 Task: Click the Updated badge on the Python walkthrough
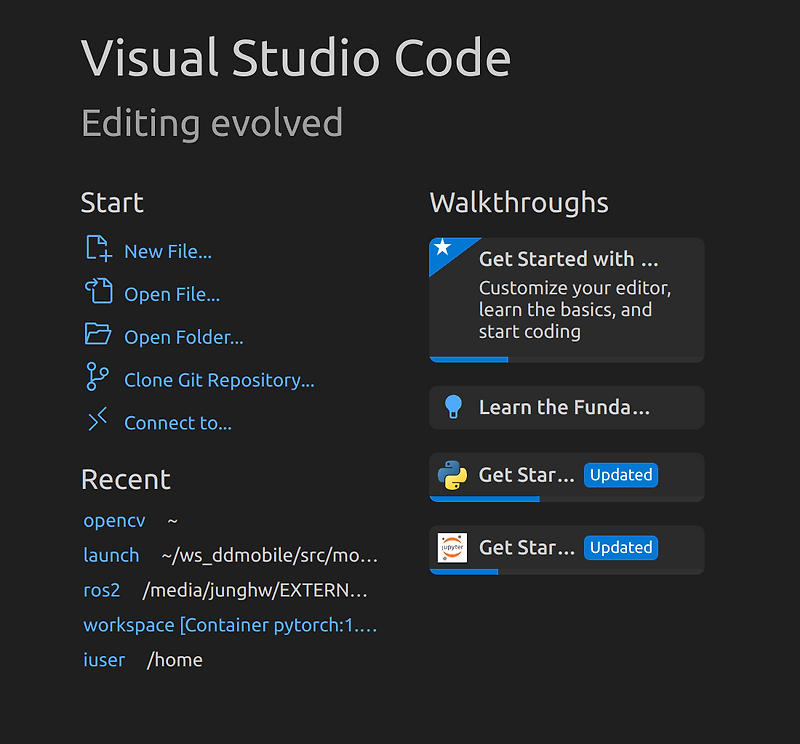click(x=621, y=476)
